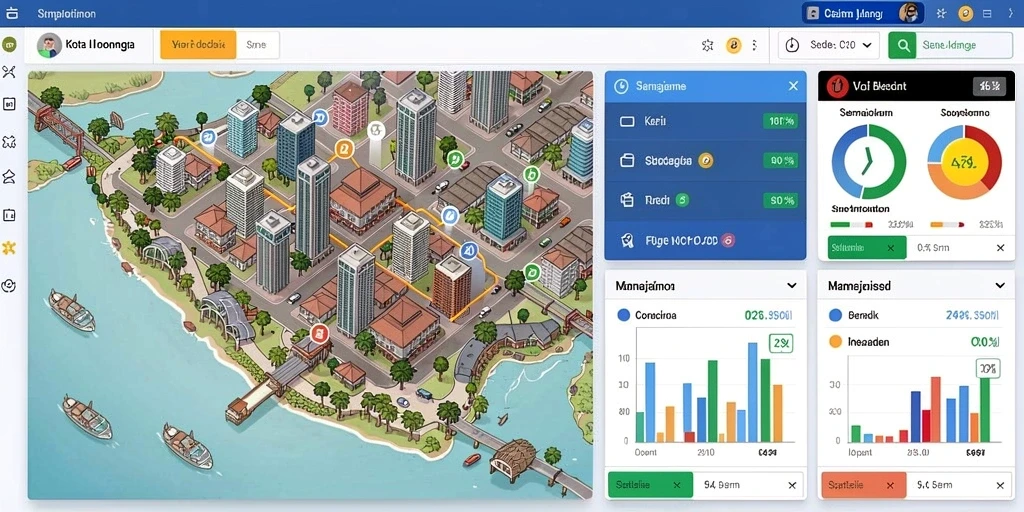Collapse the Mnnajaimoi chart panel chevron
This screenshot has height=512, width=1024.
[792, 285]
